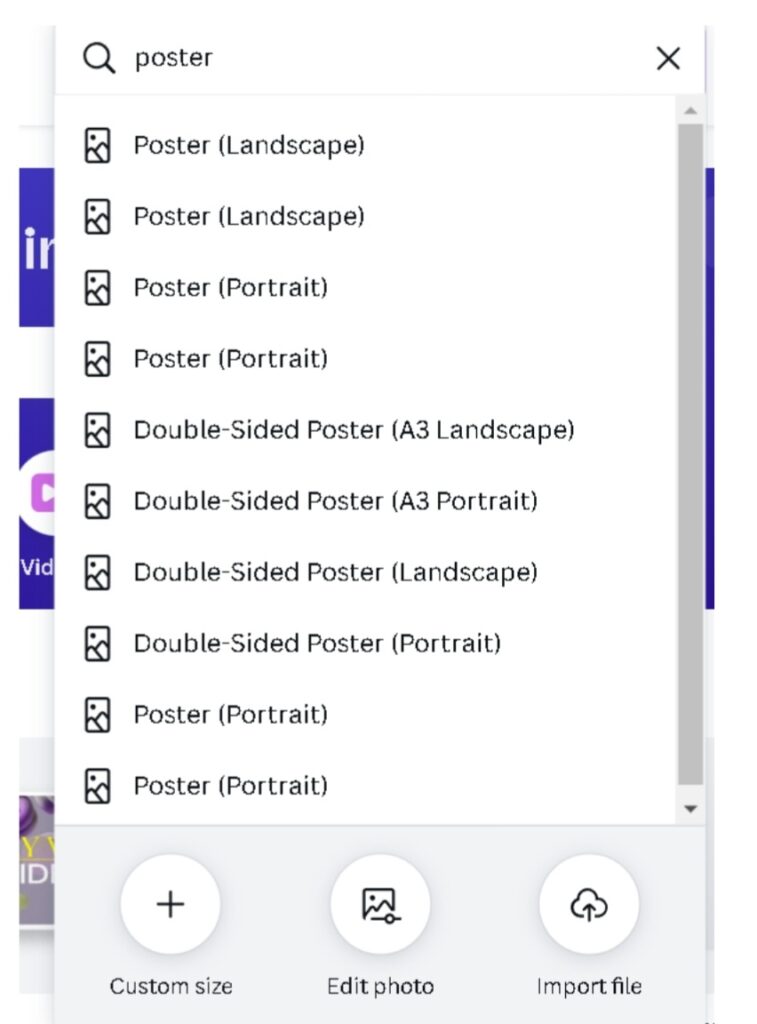Choose the first Poster (Portrait) suggestion

point(365,287)
